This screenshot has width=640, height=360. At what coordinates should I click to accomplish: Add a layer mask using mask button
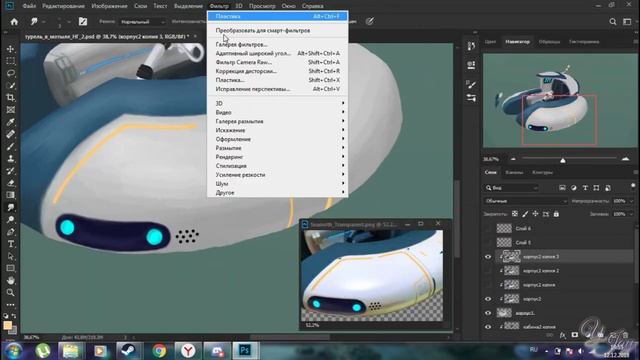click(x=575, y=335)
